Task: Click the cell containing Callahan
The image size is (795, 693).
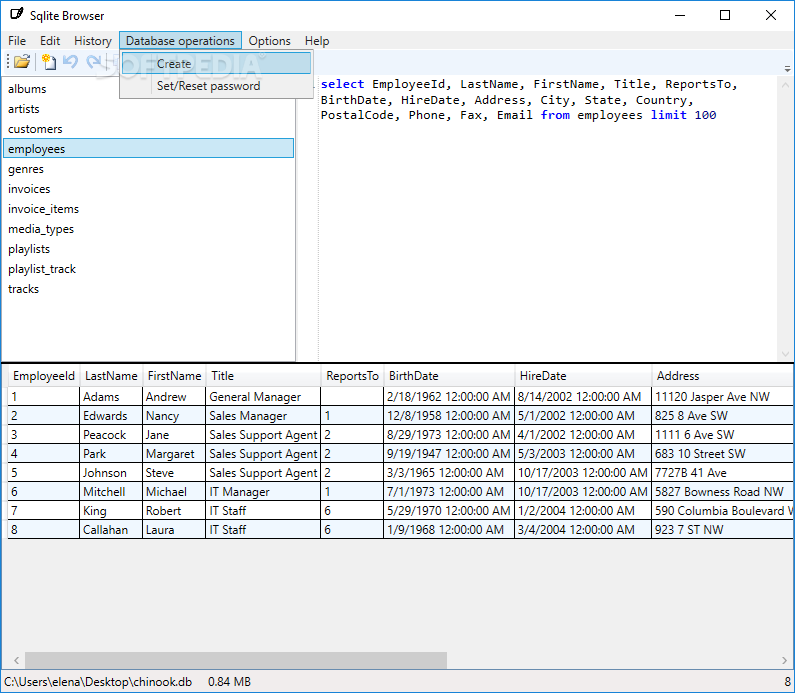Action: point(111,530)
